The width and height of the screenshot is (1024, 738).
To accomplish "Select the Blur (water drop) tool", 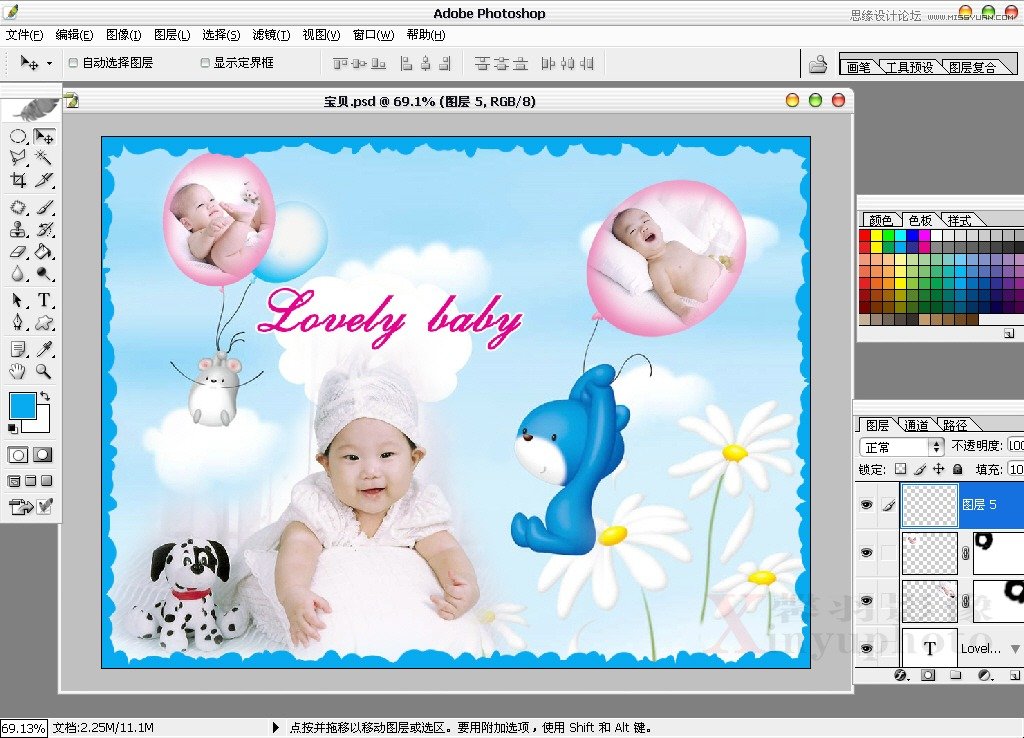I will click(18, 274).
